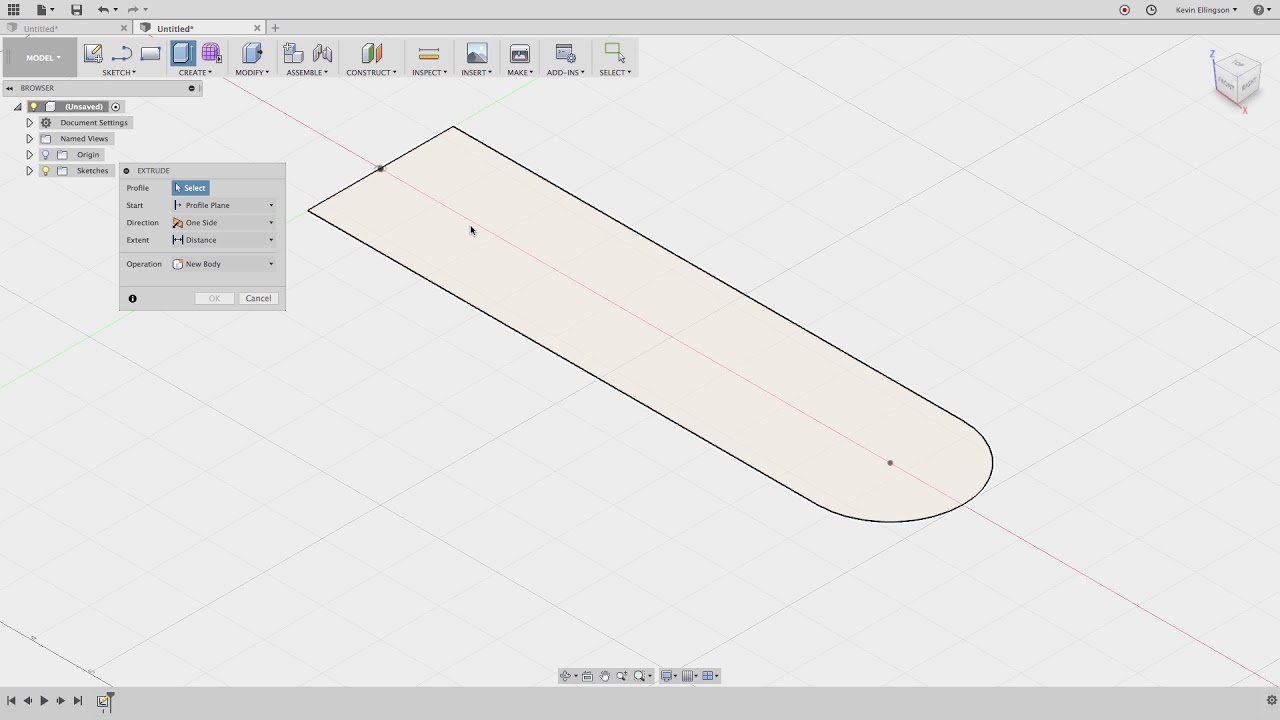The height and width of the screenshot is (720, 1280).
Task: Click the New Component assemble icon
Action: coord(293,54)
